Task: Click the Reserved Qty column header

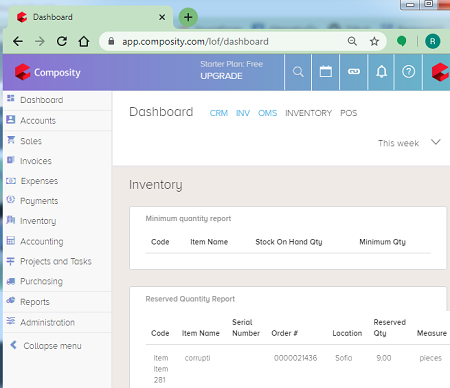Action: pyautogui.click(x=389, y=328)
